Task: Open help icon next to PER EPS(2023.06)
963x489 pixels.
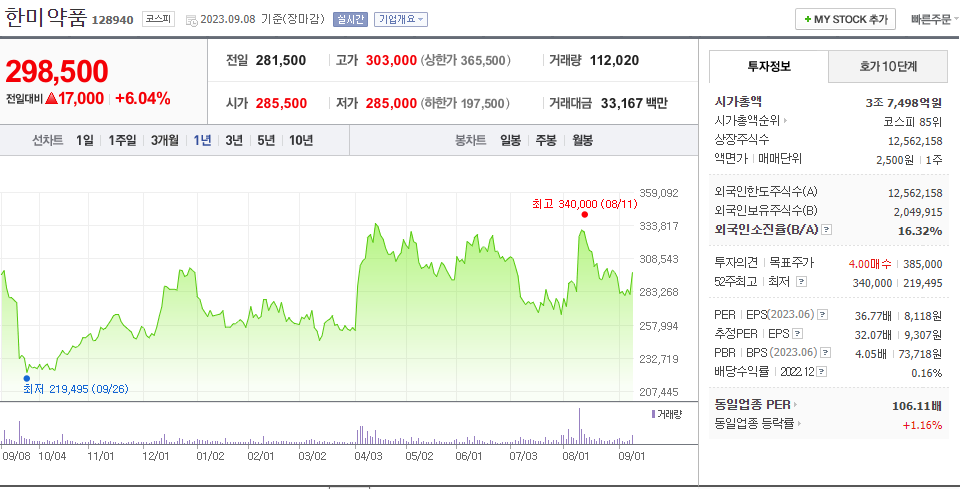Action: [x=822, y=315]
